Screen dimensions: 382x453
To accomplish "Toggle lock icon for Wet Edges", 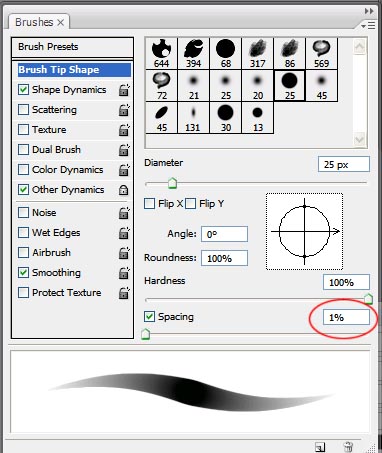I will click(x=124, y=233).
